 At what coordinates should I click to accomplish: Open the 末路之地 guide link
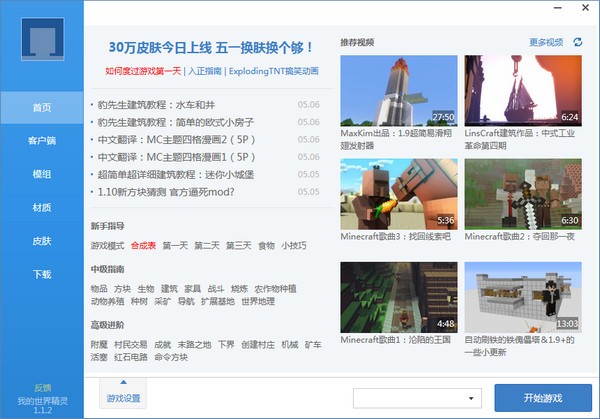click(194, 345)
